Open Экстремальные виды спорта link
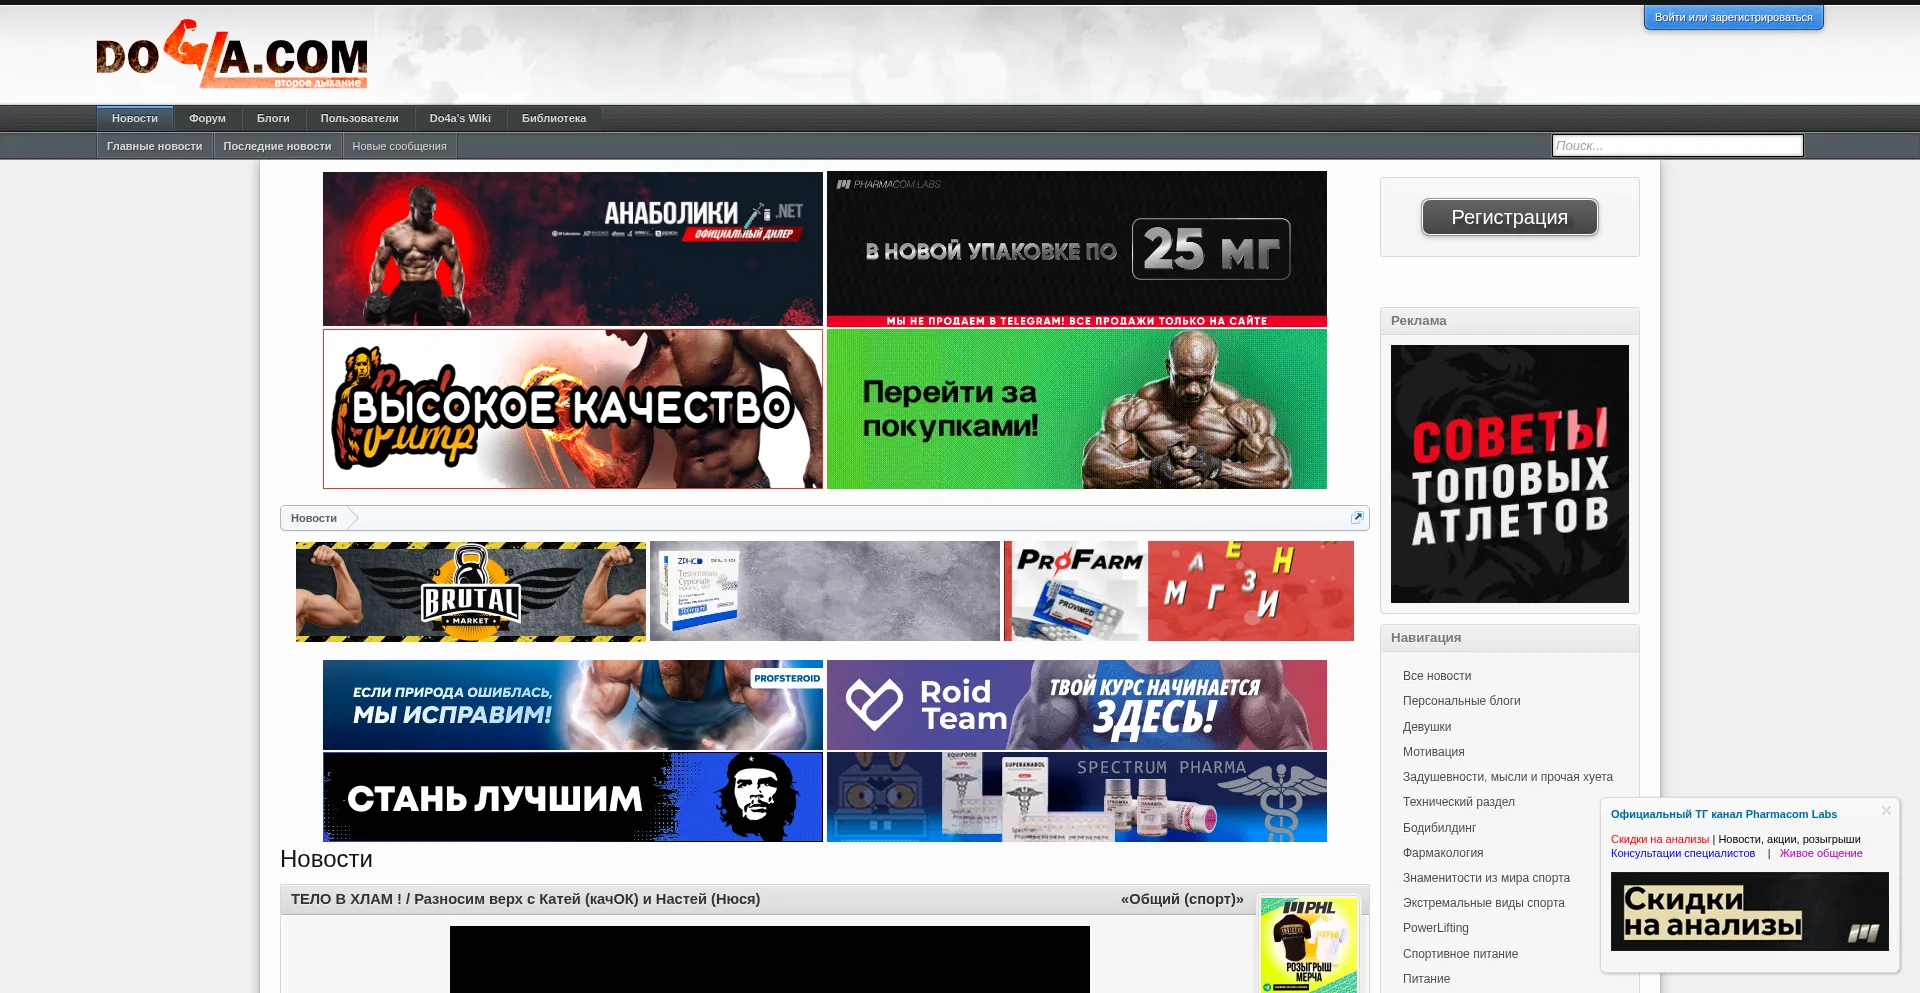 1483,903
